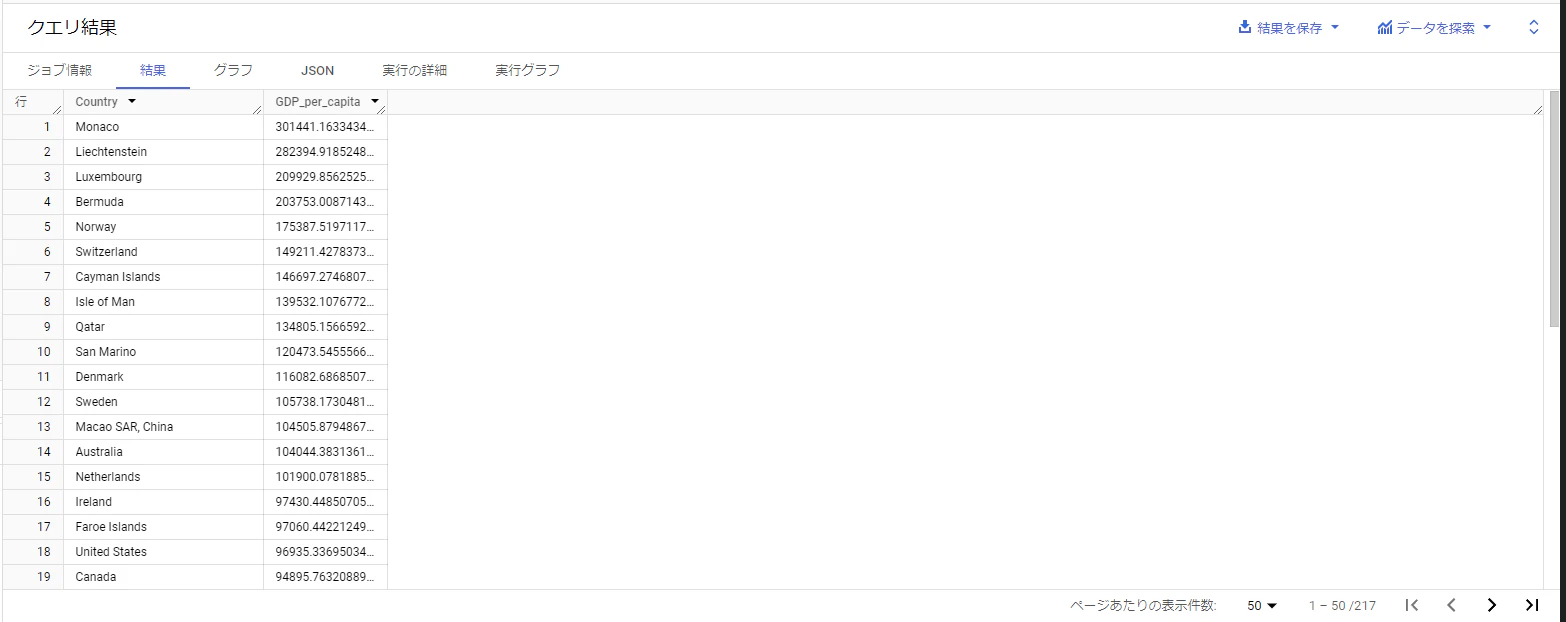1566x622 pixels.
Task: Go to the previous results page
Action: point(1451,605)
